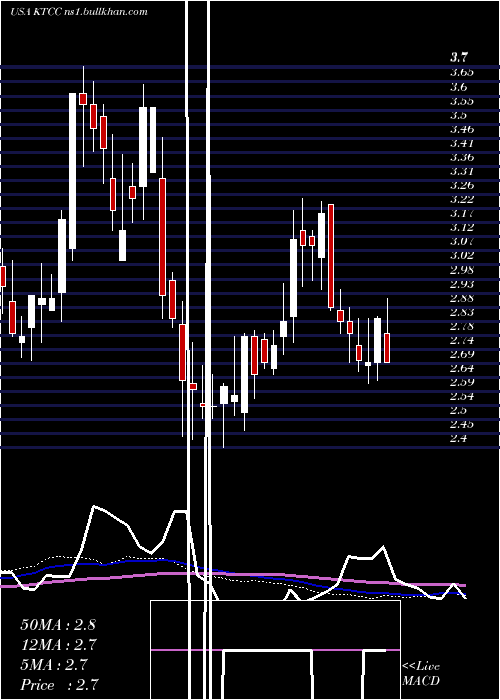
Task: Click the long red candlestick below 3.22
Action: tap(331, 256)
